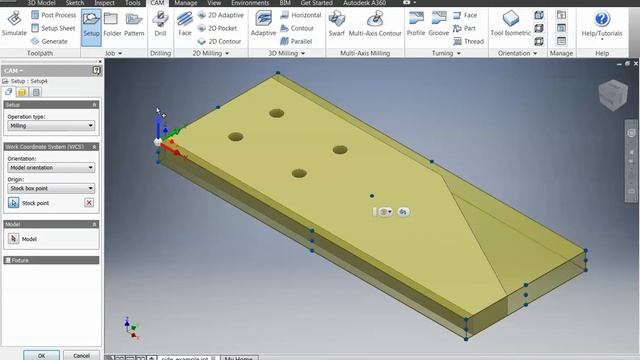Switch to Tool Isometric view
This screenshot has width=640, height=360.
[511, 24]
